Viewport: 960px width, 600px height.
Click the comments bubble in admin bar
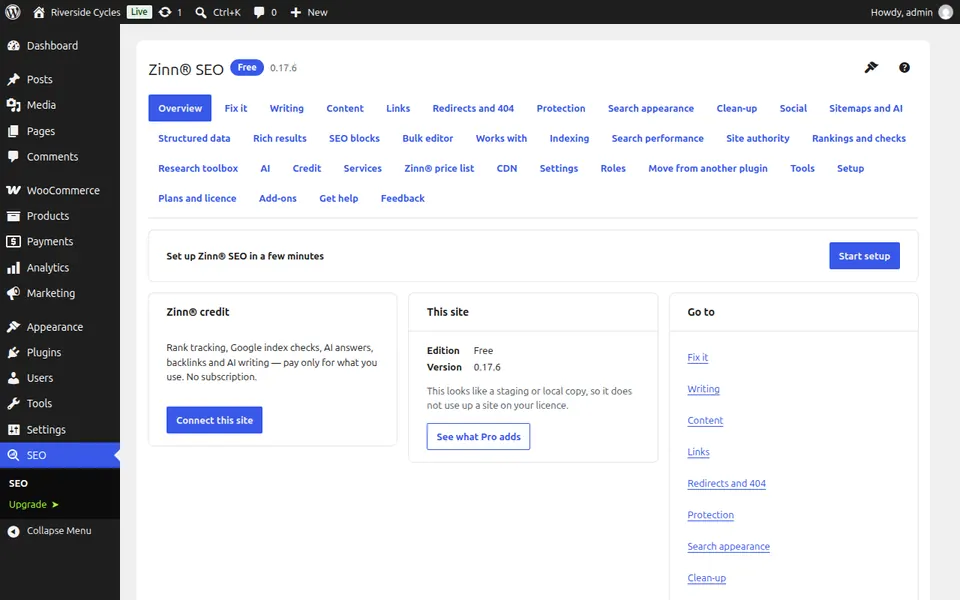click(x=258, y=12)
